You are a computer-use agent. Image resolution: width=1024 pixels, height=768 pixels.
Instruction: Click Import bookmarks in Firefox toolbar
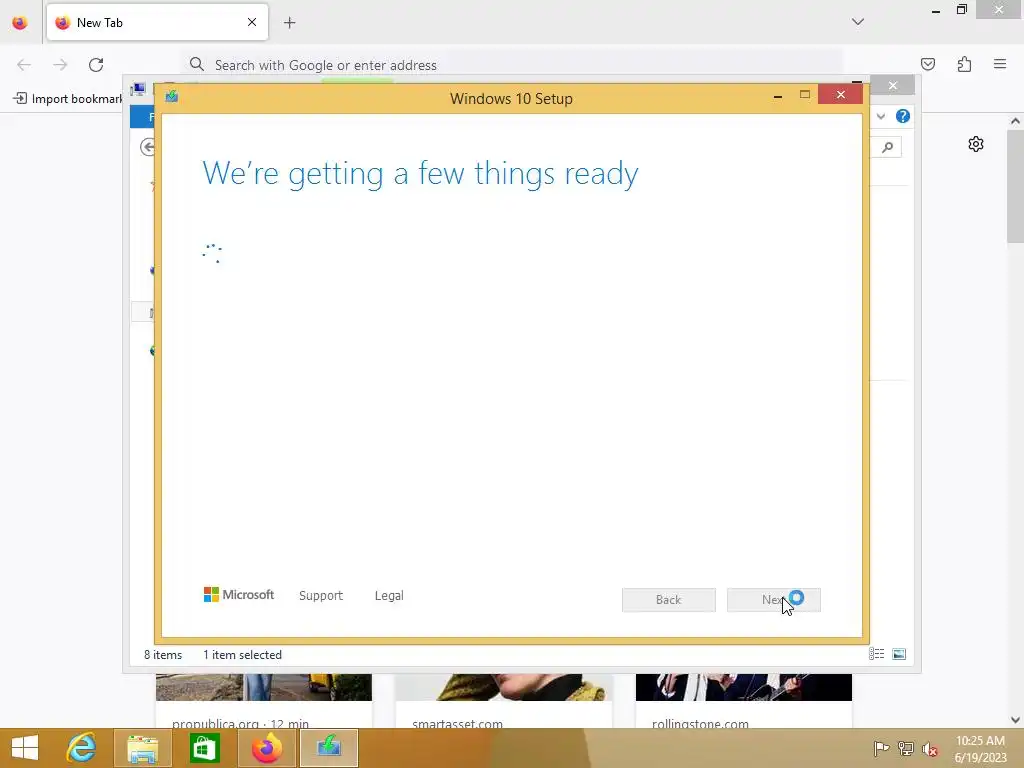[68, 99]
